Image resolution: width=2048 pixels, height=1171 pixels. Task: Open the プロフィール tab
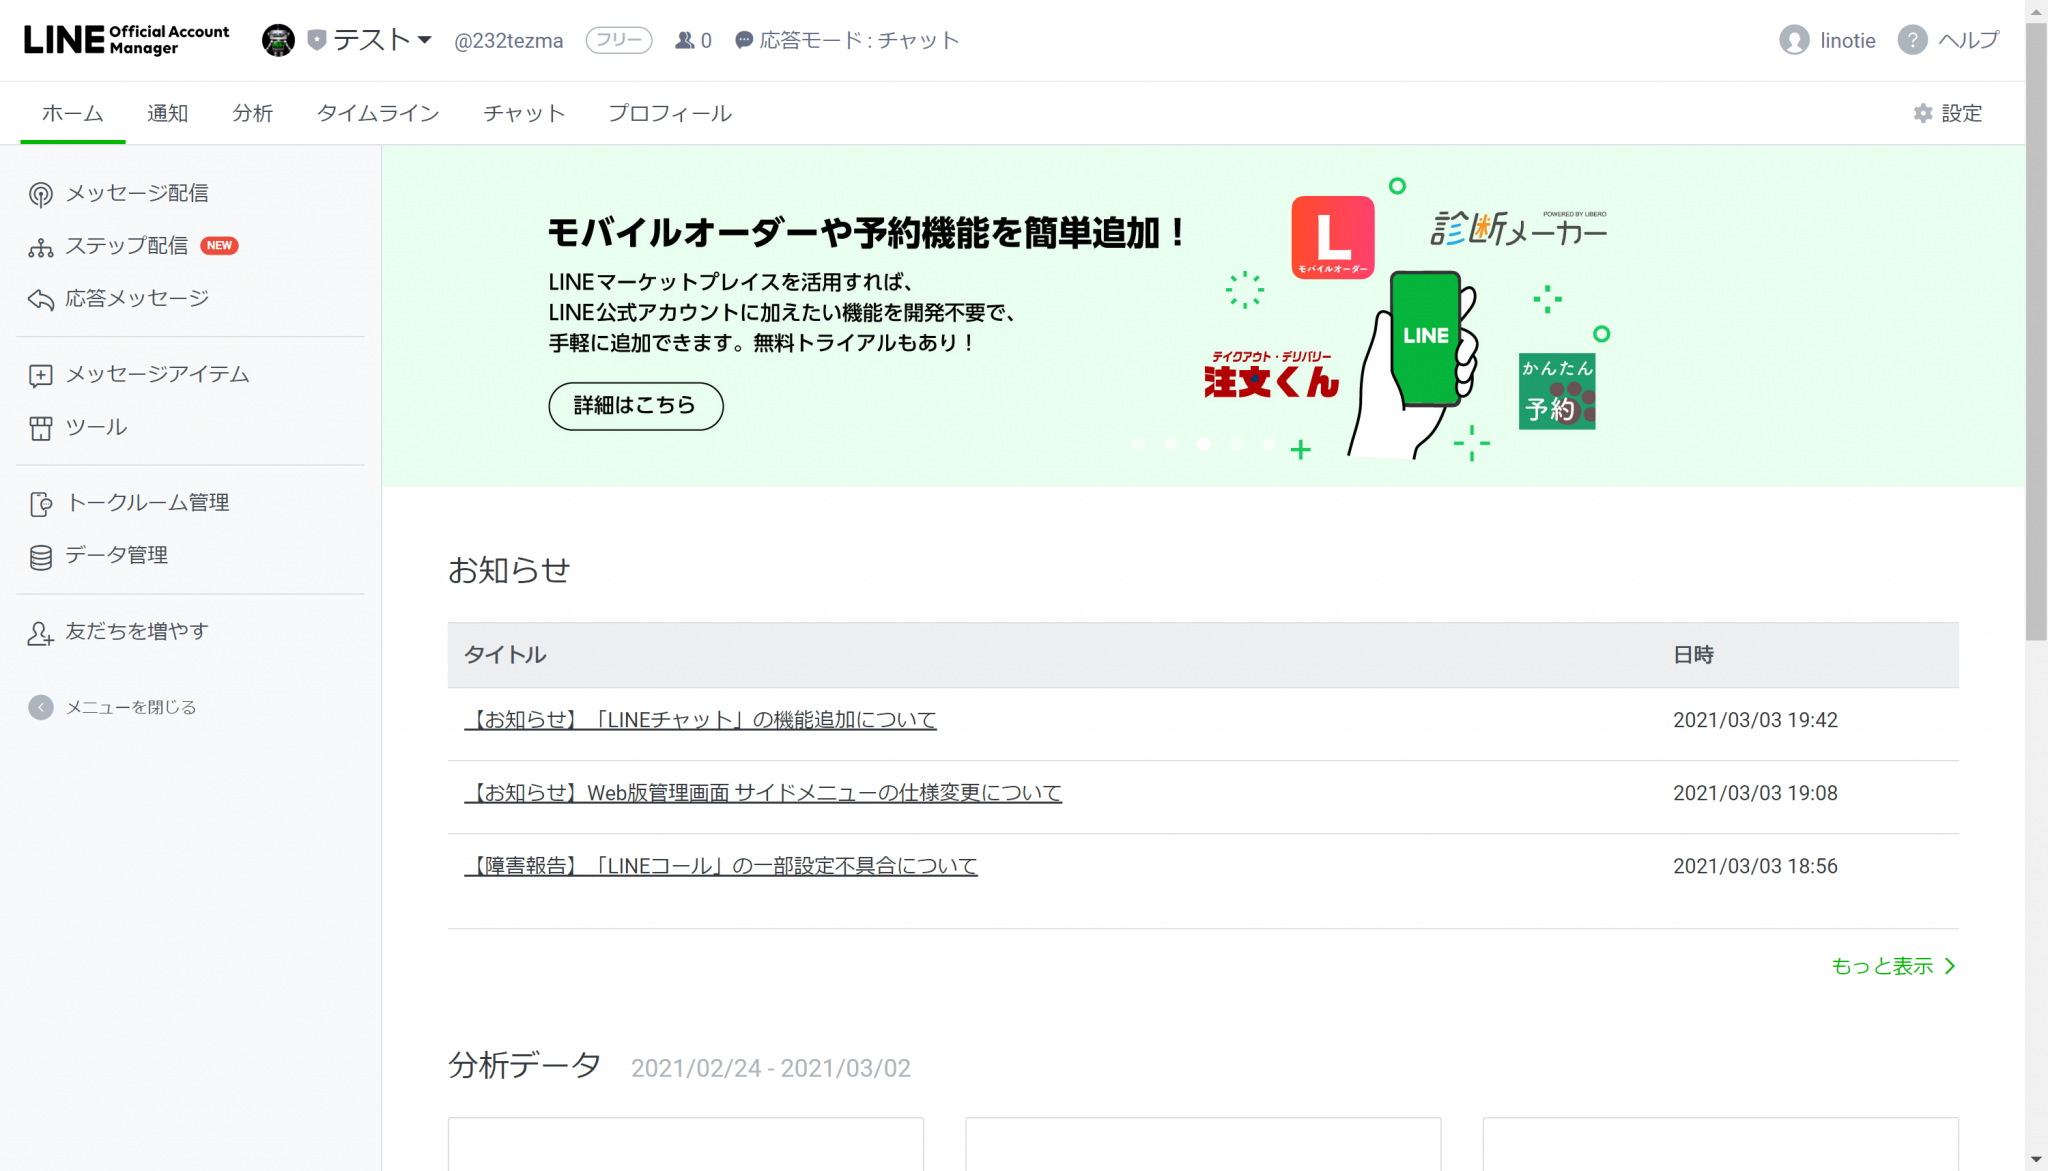pos(670,113)
